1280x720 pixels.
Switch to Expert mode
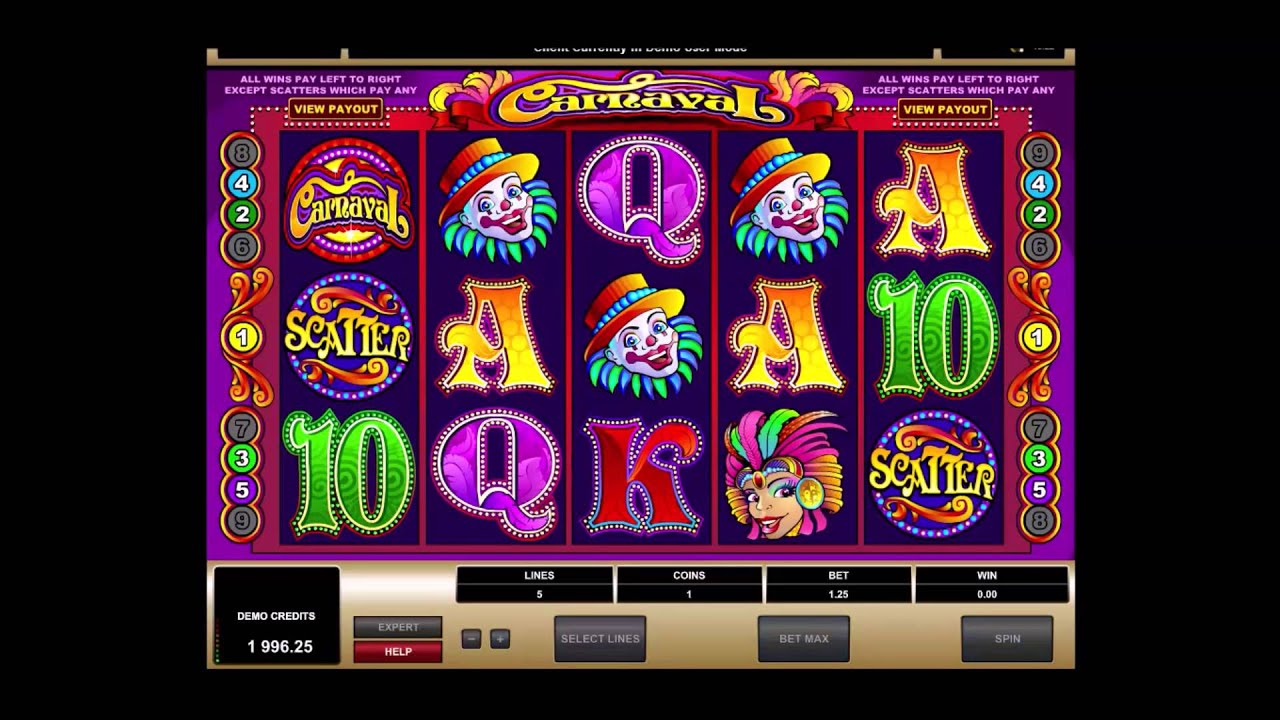coord(398,627)
